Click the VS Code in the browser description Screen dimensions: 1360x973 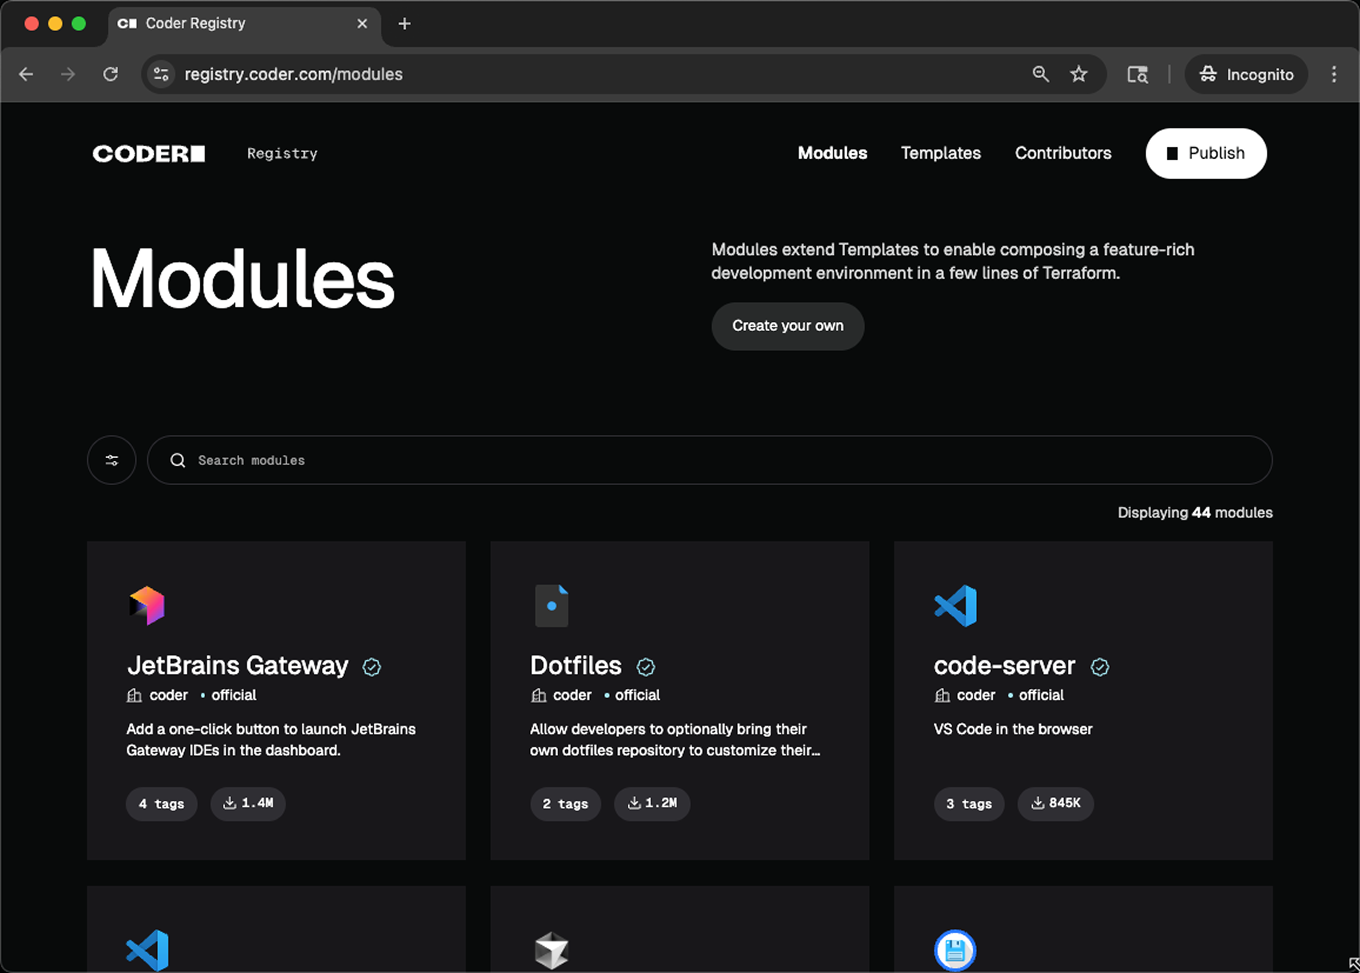pos(1013,729)
